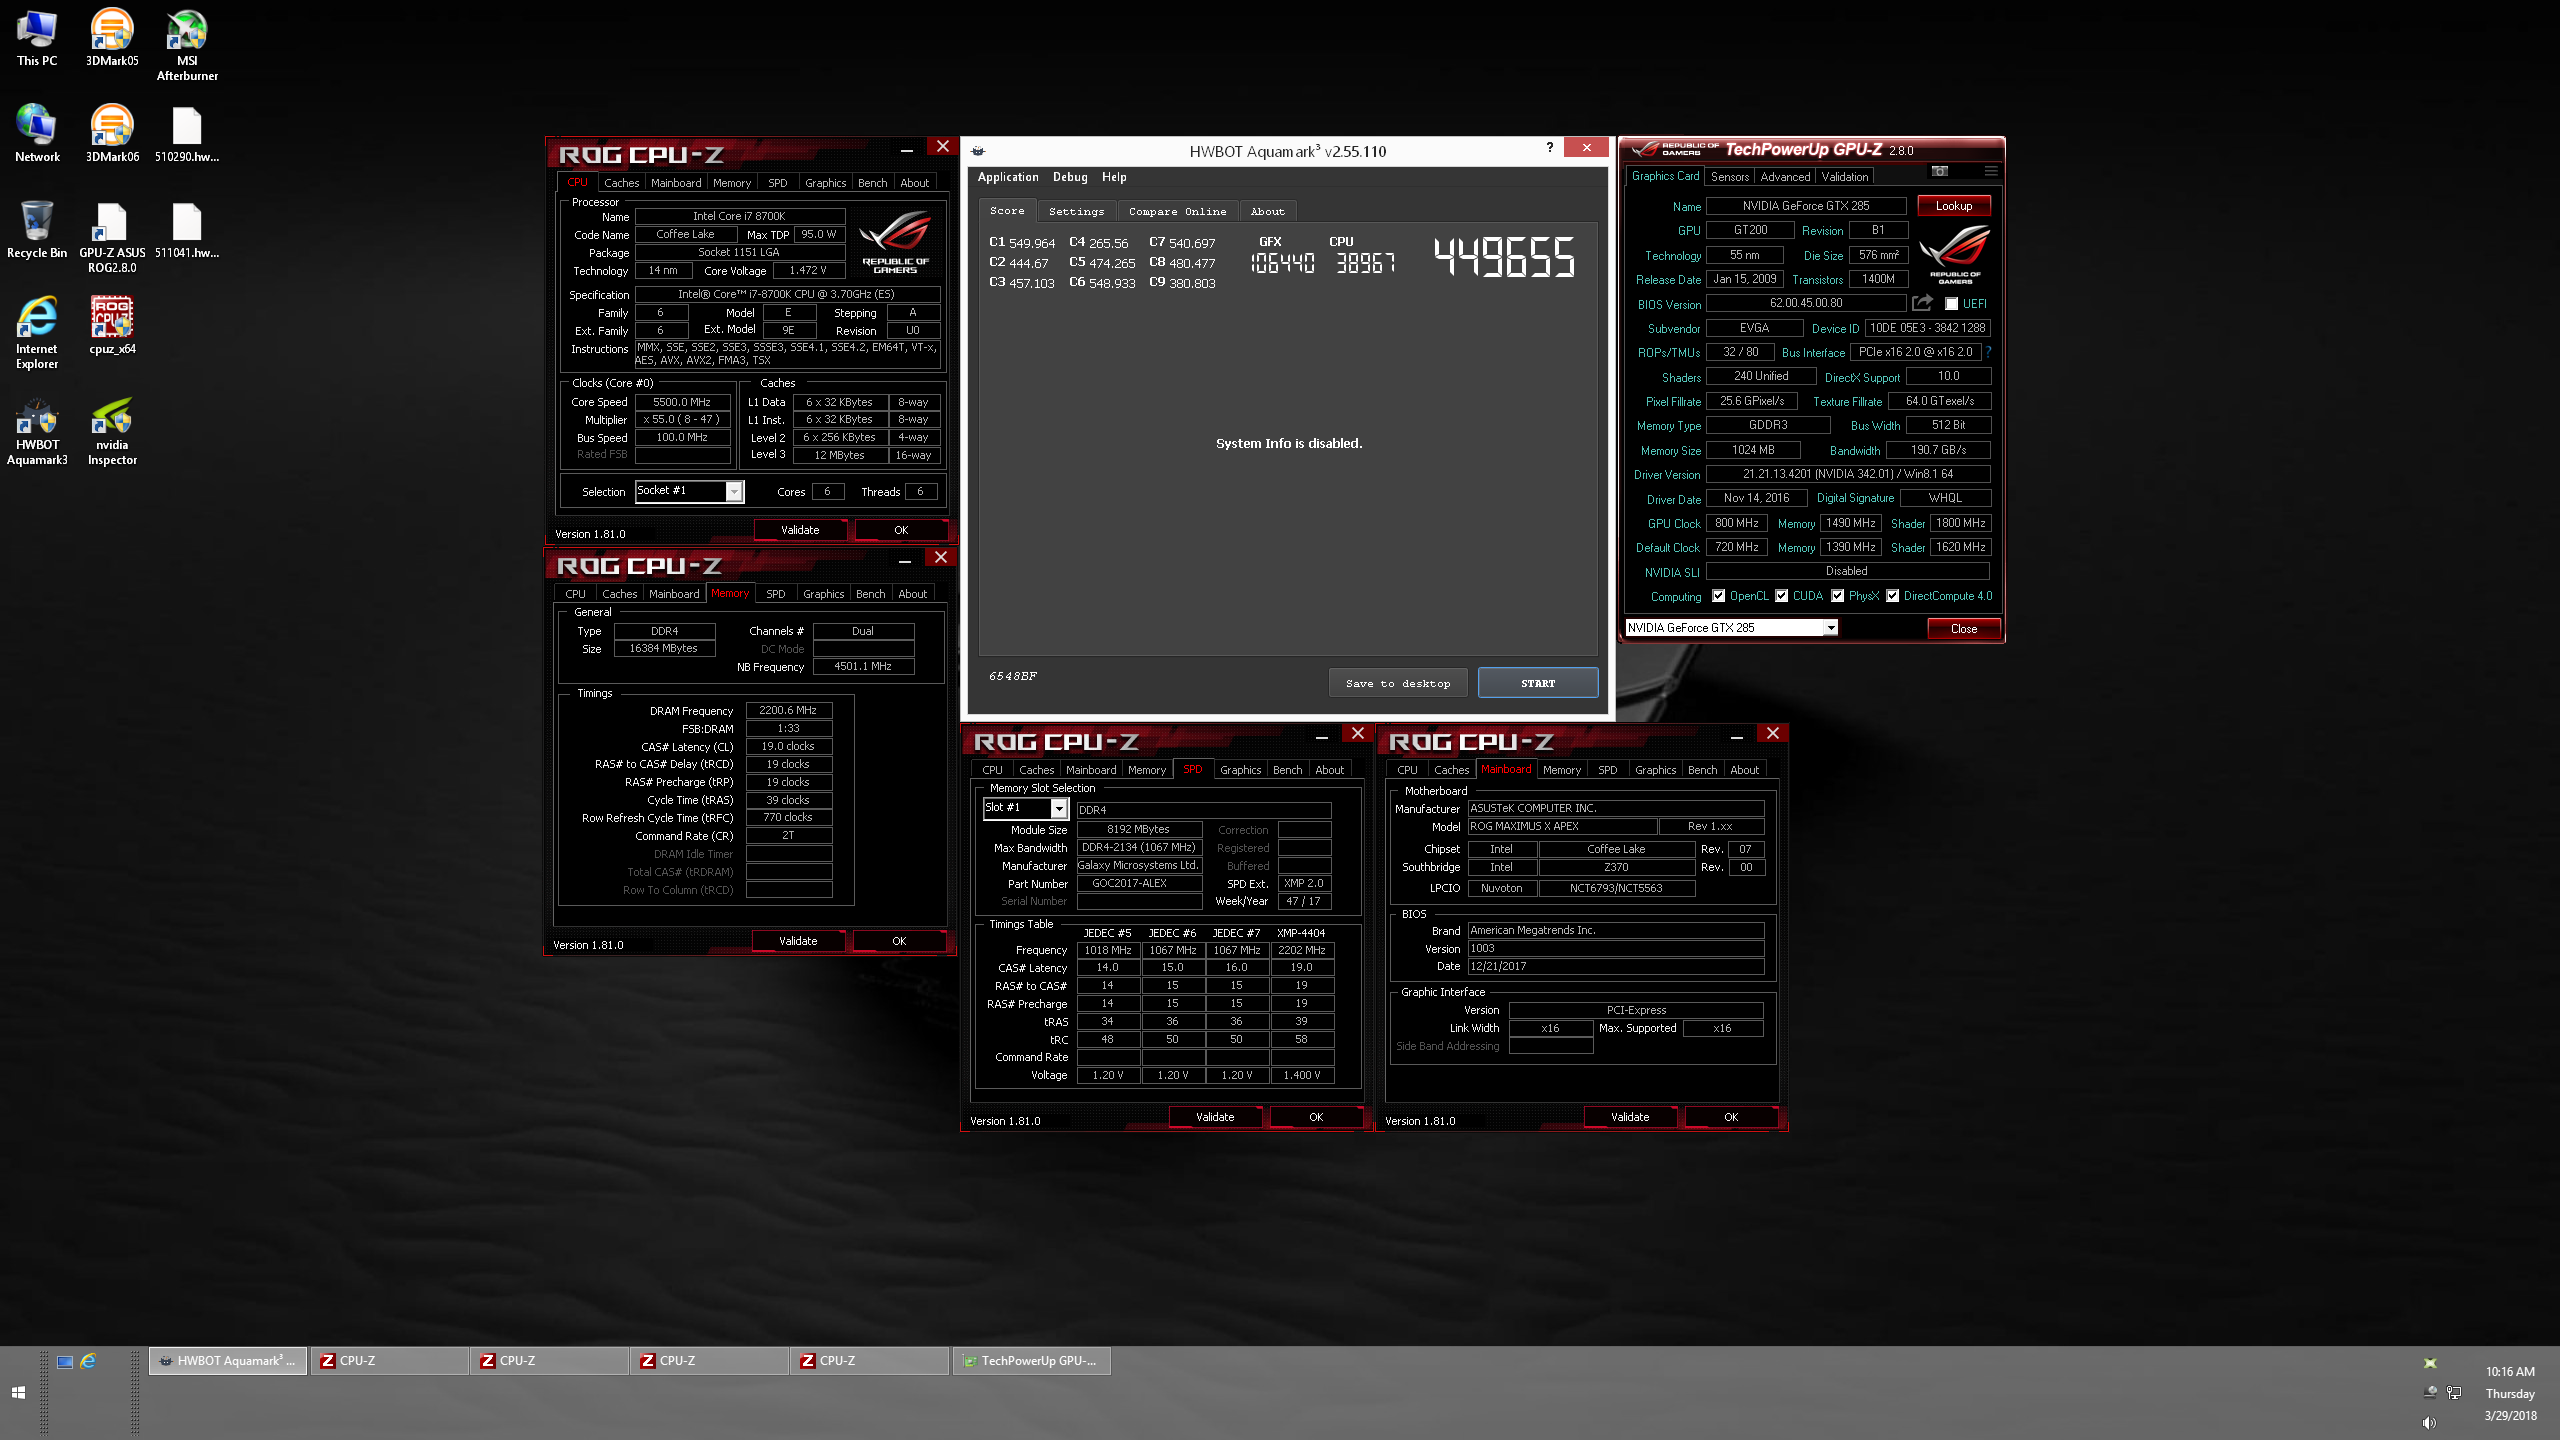Click the GPU Name field NVIDIA GeForce GTX 285
This screenshot has height=1440, width=2560.
1806,206
